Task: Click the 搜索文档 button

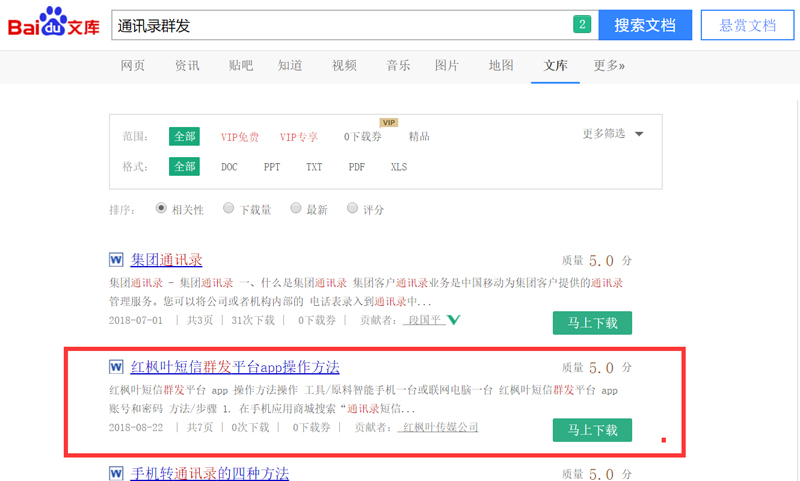Action: pos(645,25)
